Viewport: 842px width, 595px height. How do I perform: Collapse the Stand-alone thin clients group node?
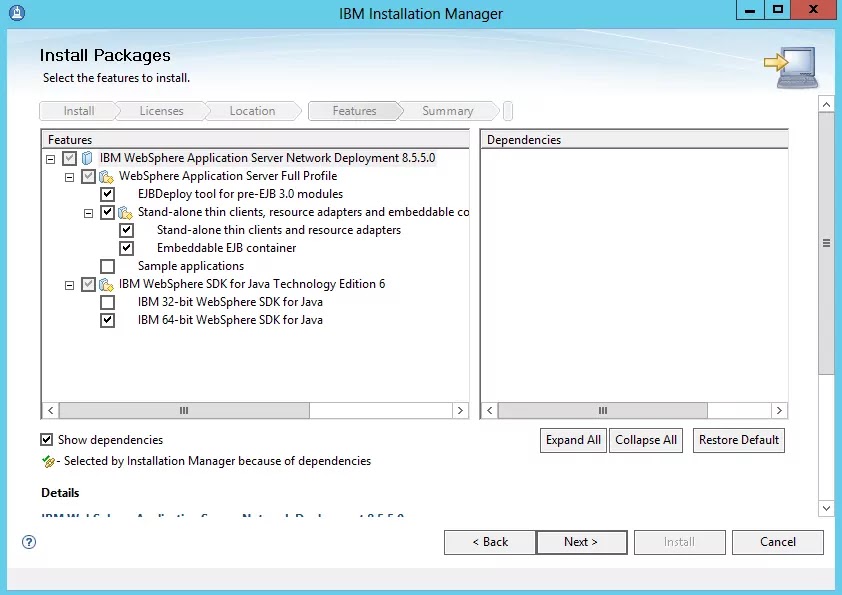88,213
